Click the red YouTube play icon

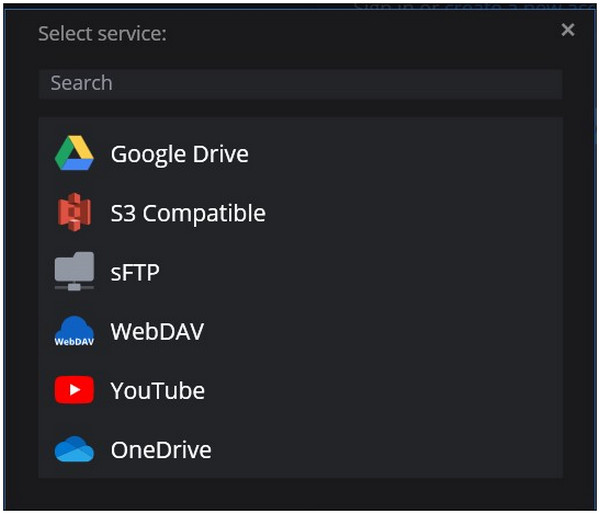pyautogui.click(x=74, y=390)
